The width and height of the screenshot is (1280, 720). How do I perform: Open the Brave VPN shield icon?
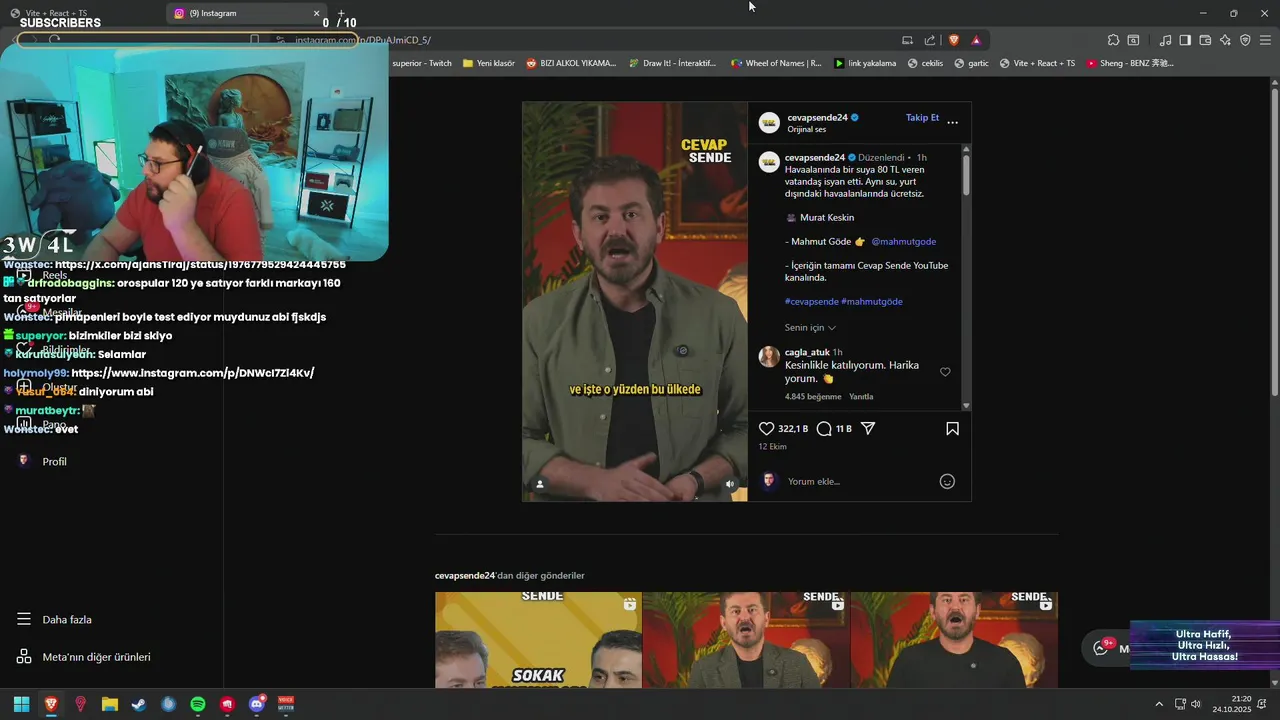click(x=1245, y=40)
